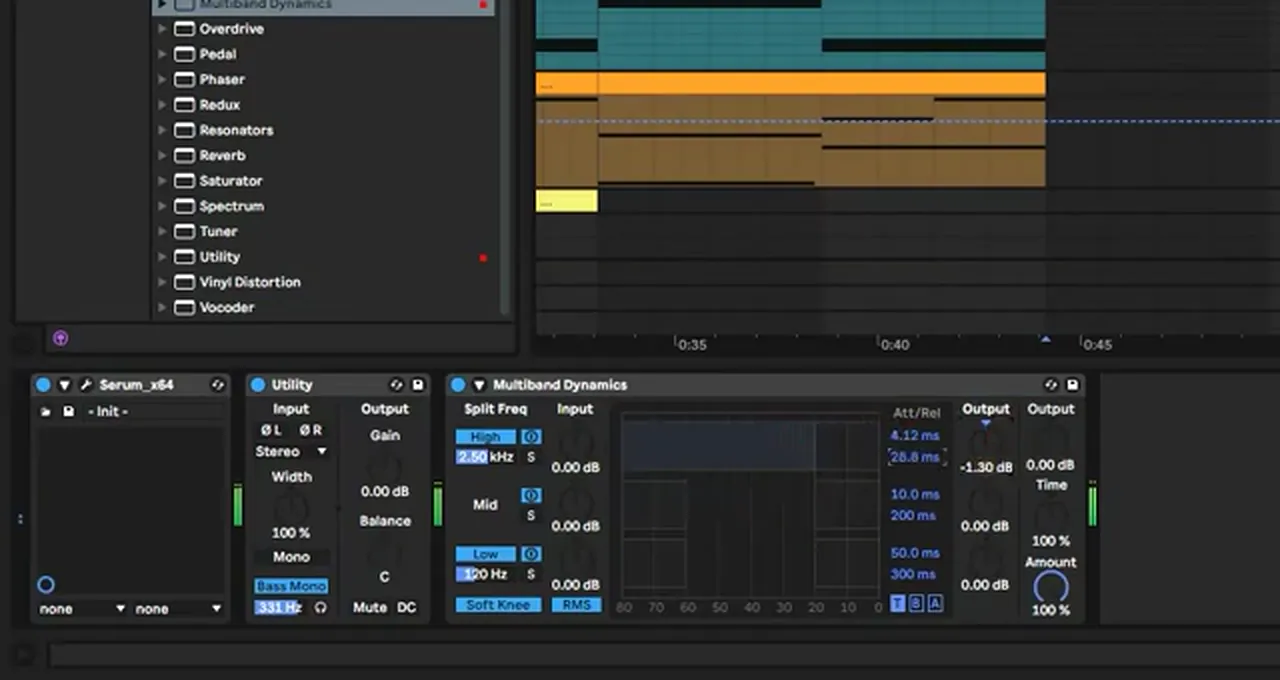
Task: Expand the Reverb browser entry
Action: [x=162, y=155]
